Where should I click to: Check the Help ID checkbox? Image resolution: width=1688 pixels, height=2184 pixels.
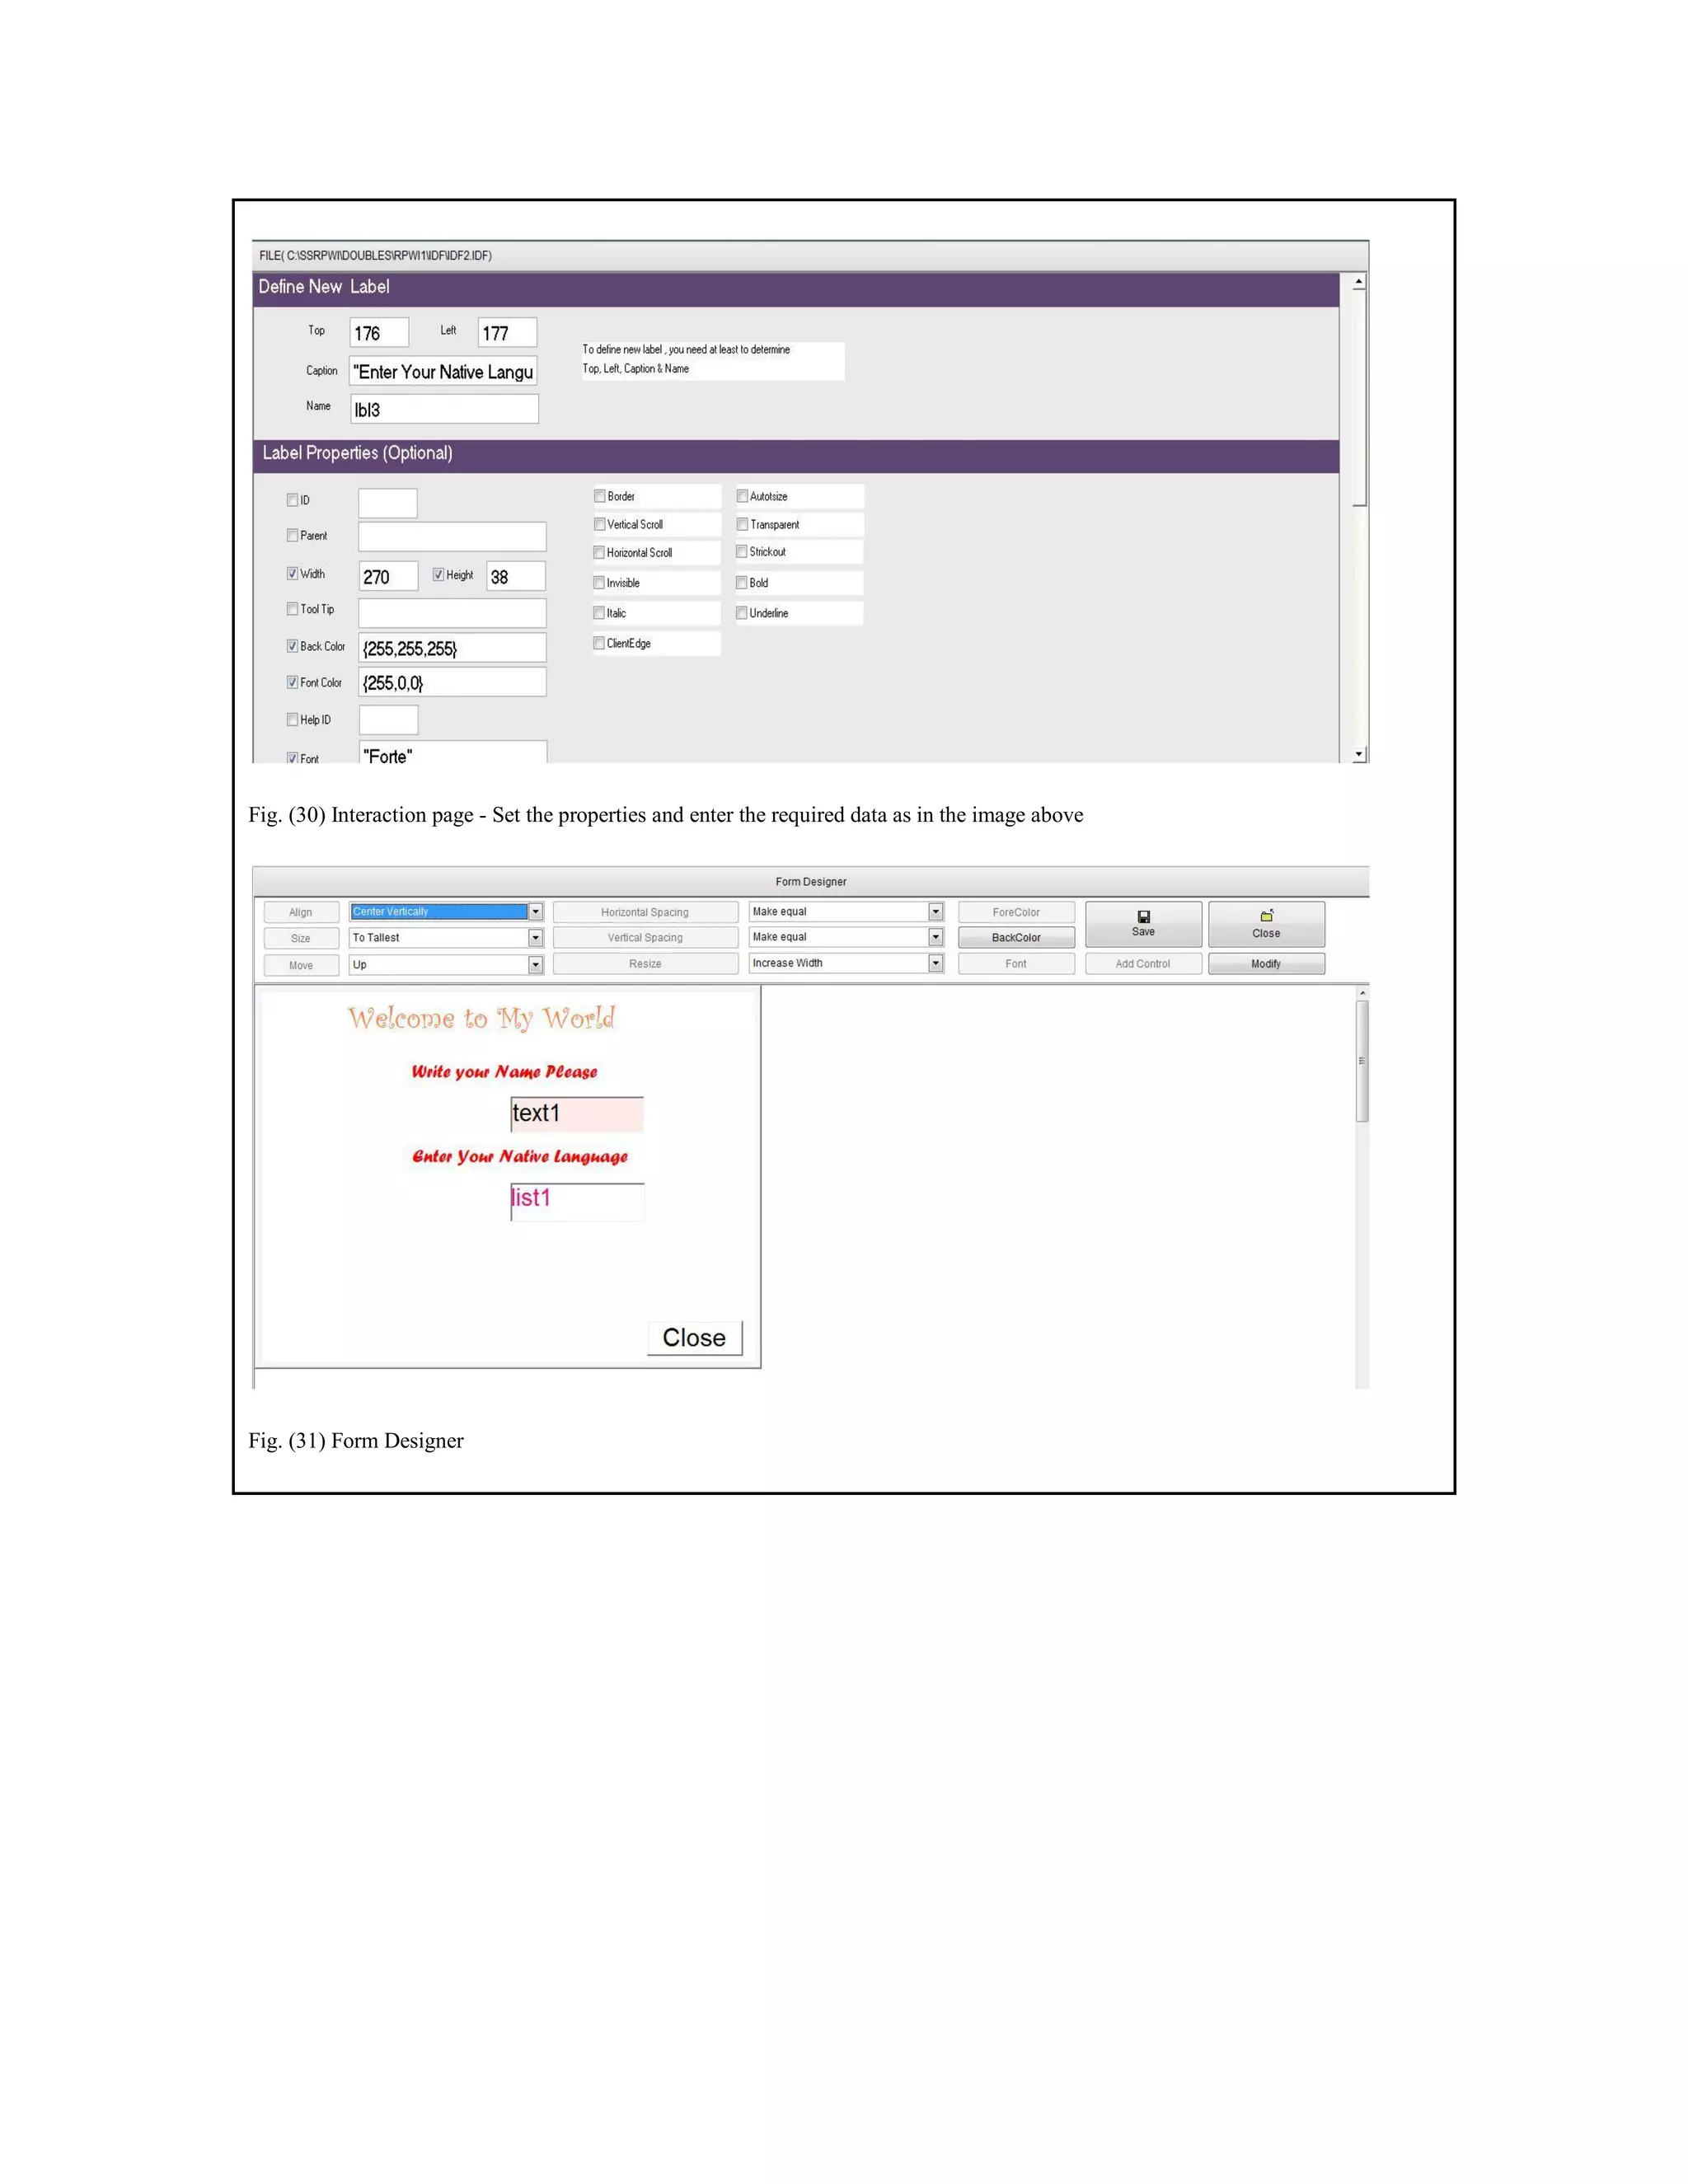click(x=292, y=720)
